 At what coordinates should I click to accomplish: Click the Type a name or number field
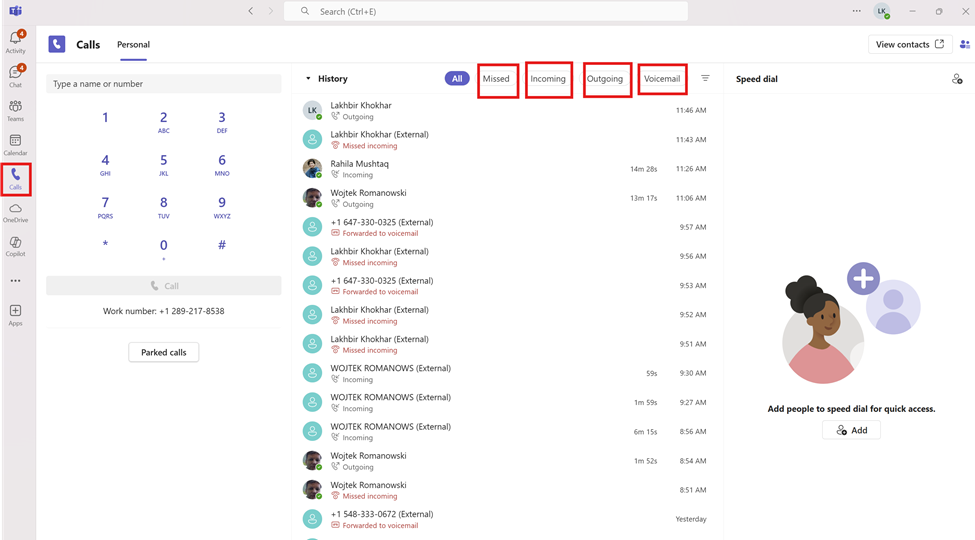tap(164, 84)
